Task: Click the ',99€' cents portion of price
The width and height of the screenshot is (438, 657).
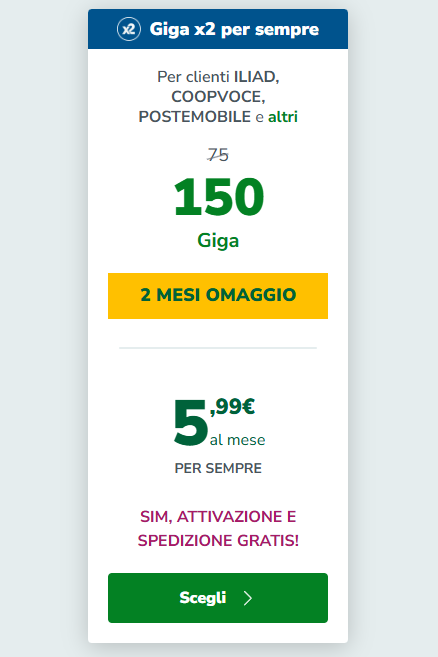Action: (x=233, y=406)
